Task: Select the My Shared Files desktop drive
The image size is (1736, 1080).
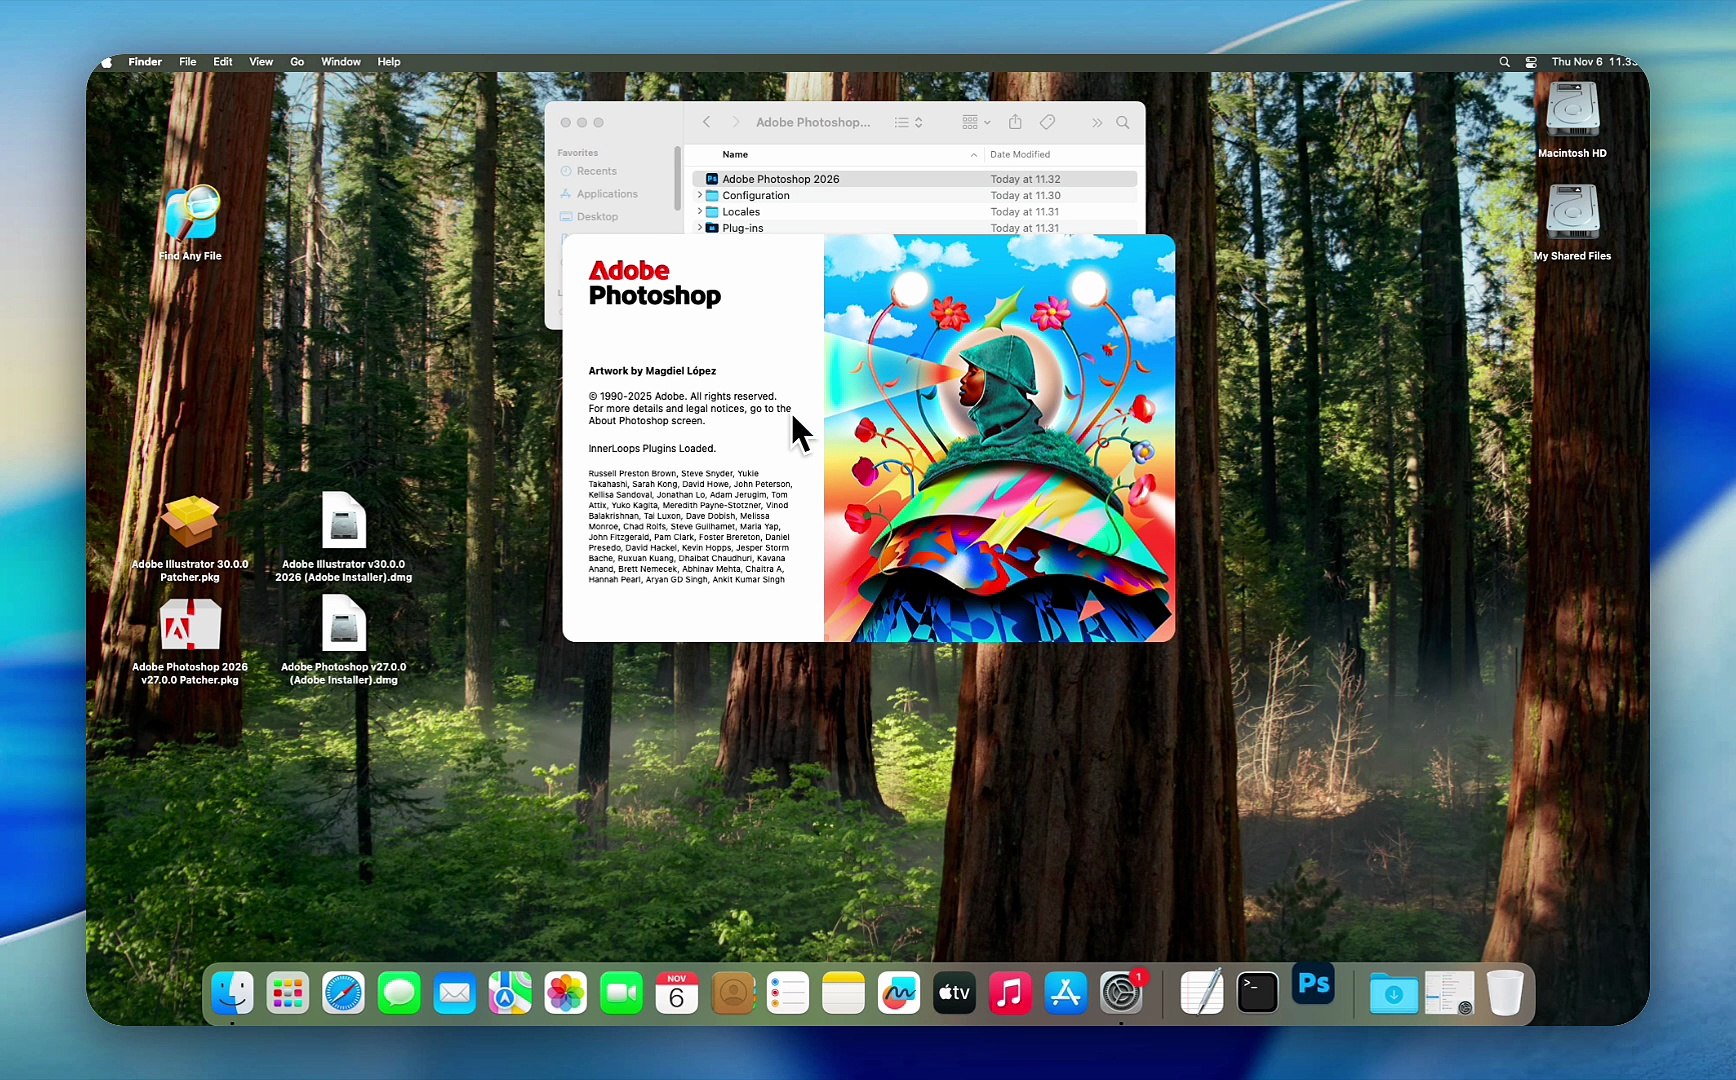Action: pos(1572,222)
